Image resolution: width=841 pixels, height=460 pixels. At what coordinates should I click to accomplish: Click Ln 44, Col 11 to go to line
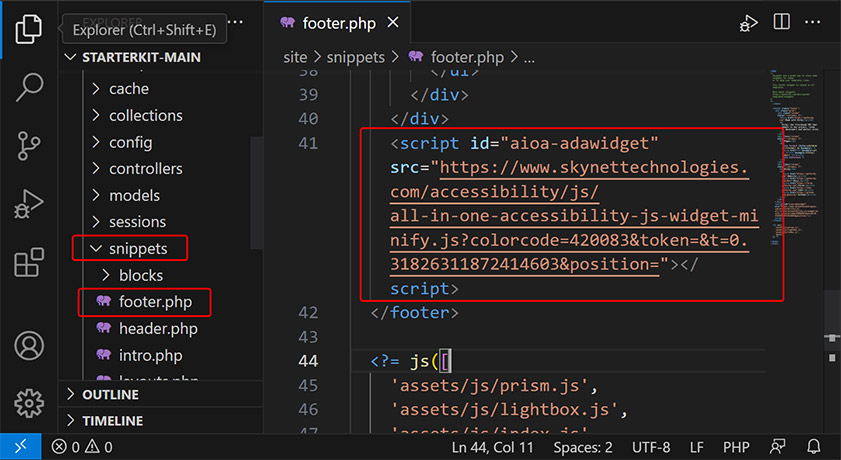[x=492, y=447]
